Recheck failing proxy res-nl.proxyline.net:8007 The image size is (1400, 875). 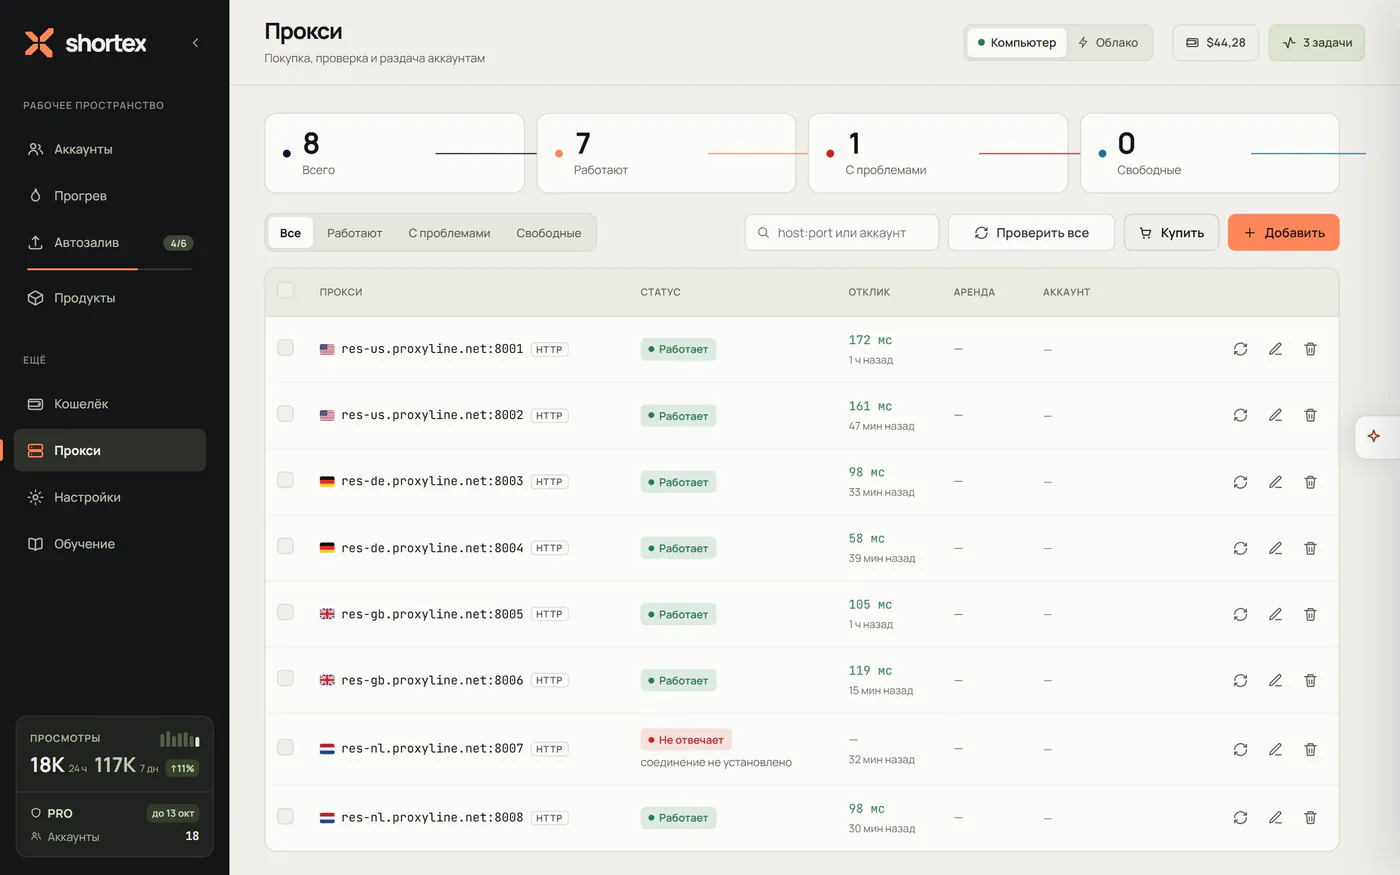(1240, 749)
